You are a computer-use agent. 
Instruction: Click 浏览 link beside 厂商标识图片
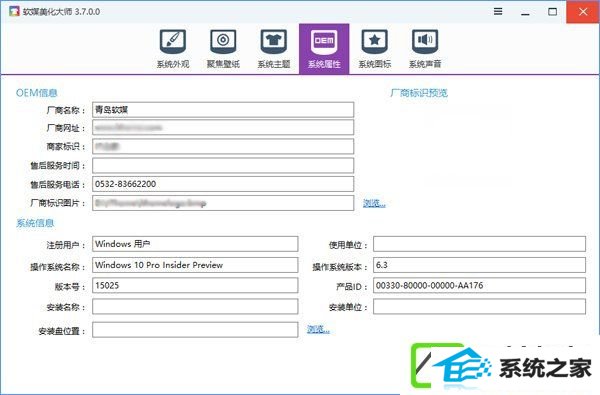pyautogui.click(x=374, y=203)
